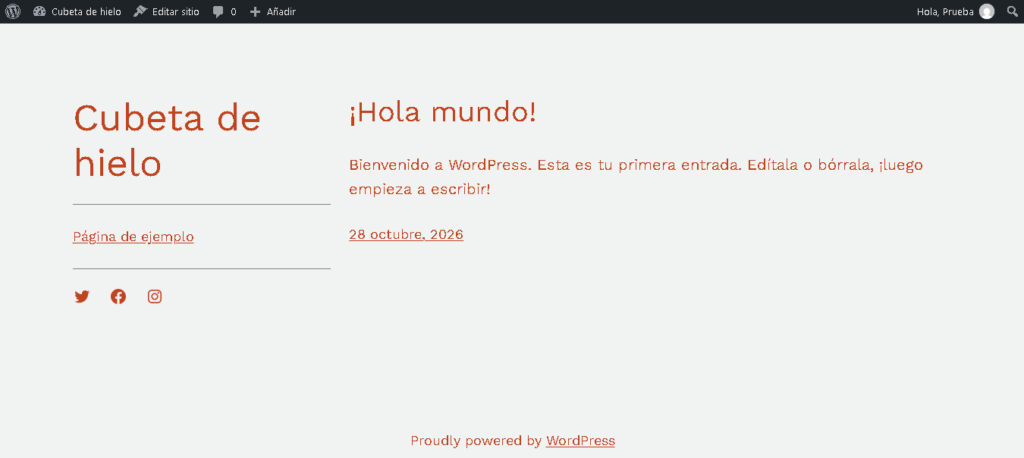Click the Cubeta de hielo site title
Screen dimensions: 1024x458
(167, 140)
